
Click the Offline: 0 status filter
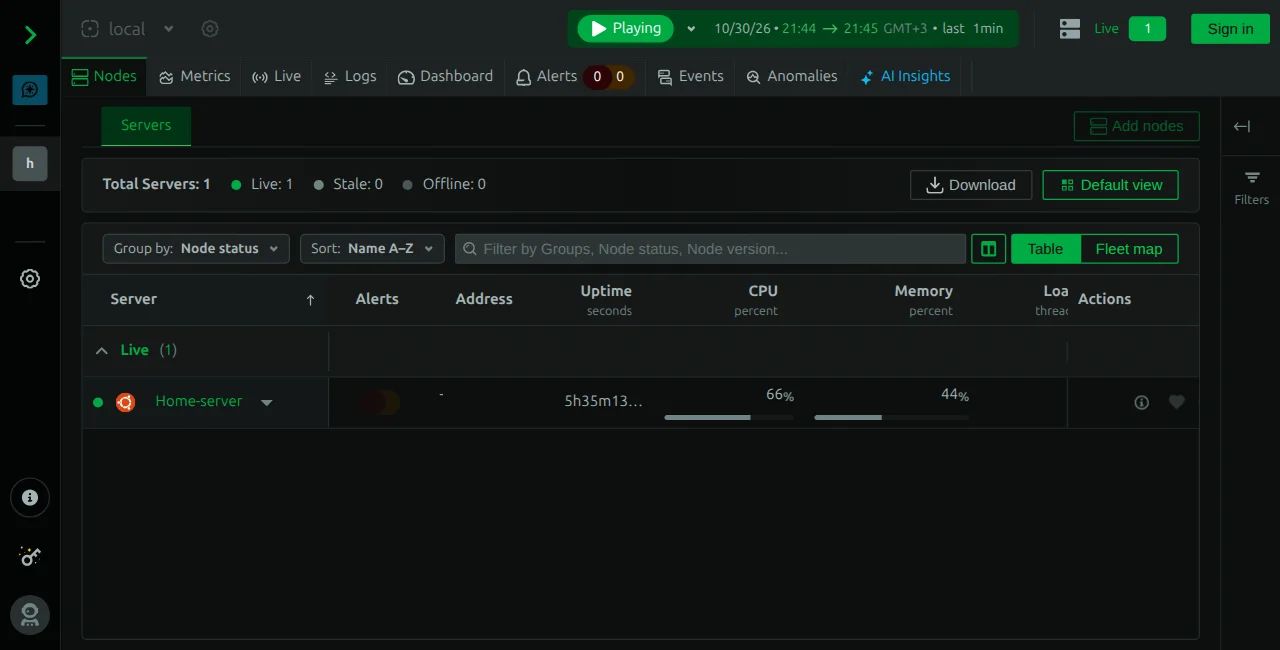444,185
